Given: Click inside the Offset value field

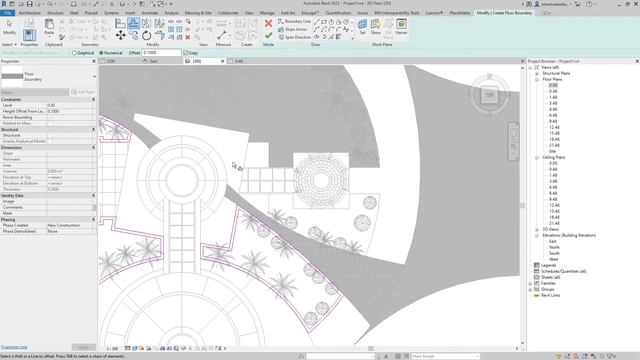Looking at the screenshot, I should 161,53.
